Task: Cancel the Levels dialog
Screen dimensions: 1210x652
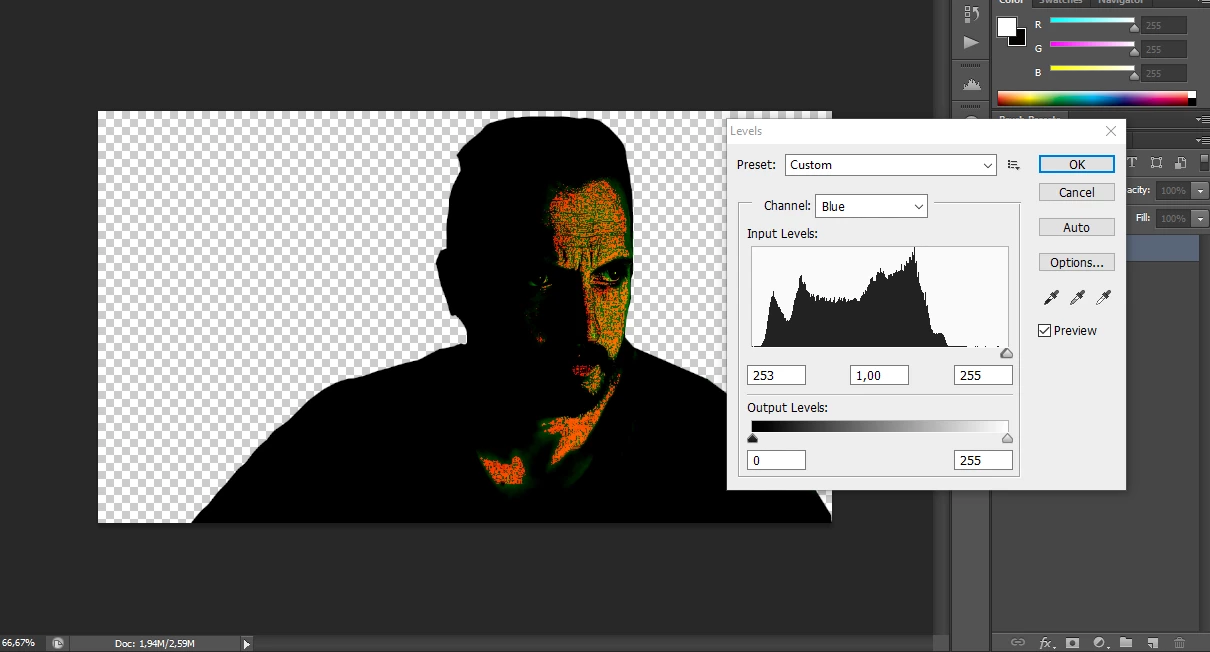Action: (1077, 192)
